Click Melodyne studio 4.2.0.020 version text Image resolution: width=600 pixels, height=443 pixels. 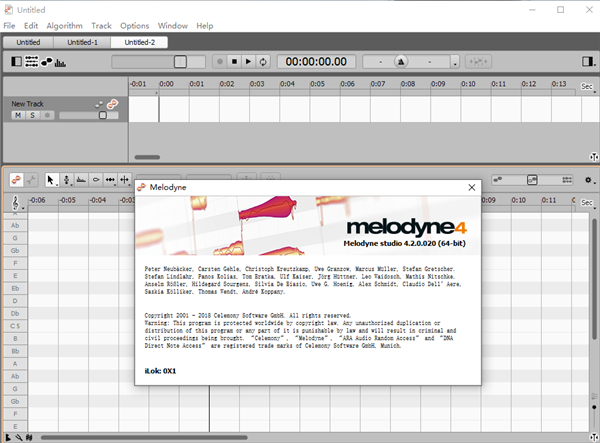404,243
